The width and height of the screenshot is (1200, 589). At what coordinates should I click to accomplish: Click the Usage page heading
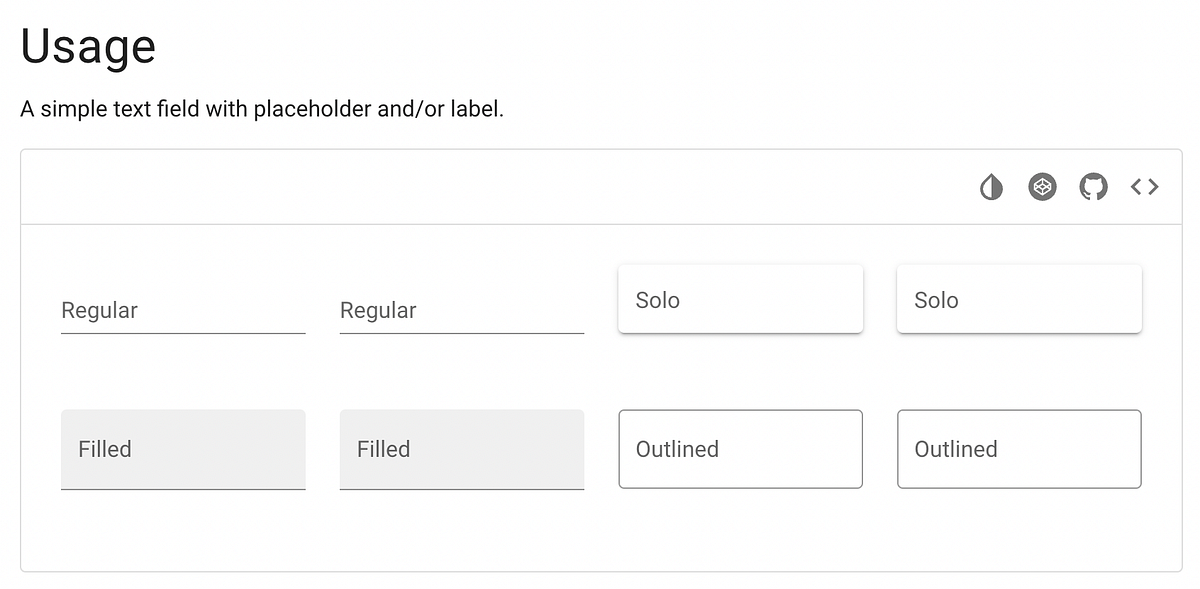[x=88, y=44]
